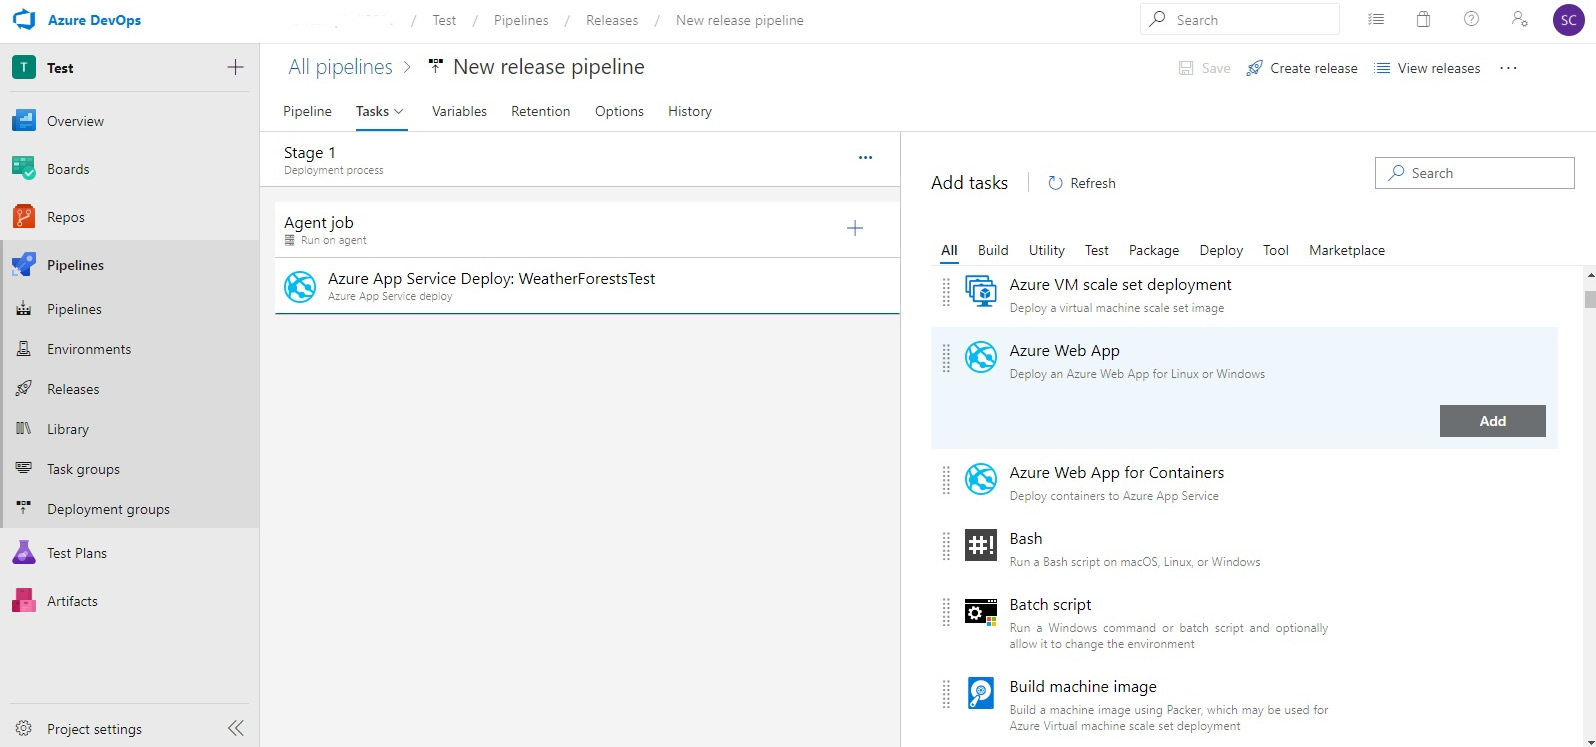1596x747 pixels.
Task: Open the SC user profile avatar
Action: point(1568,20)
